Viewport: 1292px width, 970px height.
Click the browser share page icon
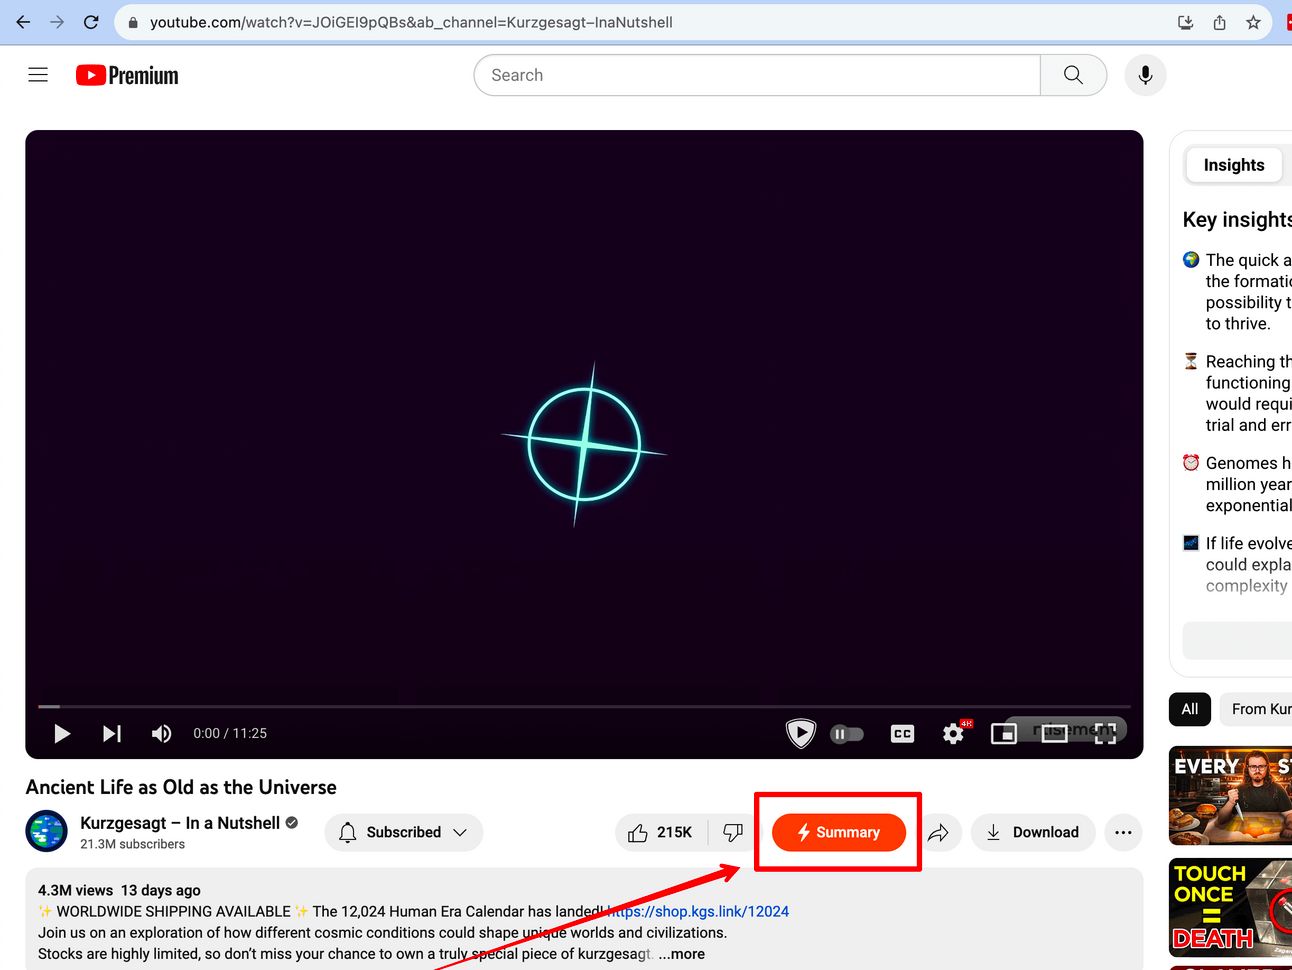(1220, 22)
